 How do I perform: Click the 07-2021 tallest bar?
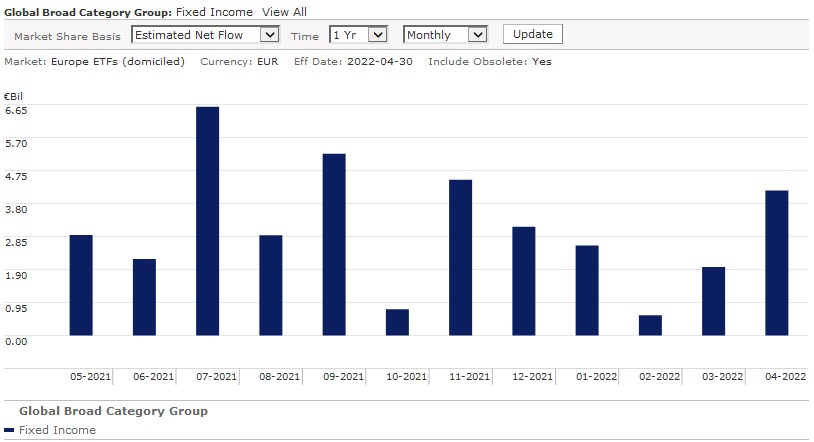tap(207, 220)
